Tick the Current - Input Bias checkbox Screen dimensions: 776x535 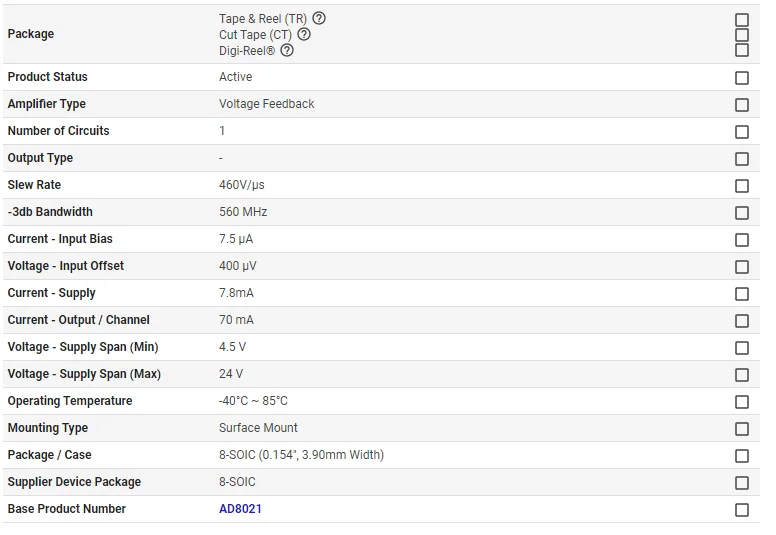[742, 240]
